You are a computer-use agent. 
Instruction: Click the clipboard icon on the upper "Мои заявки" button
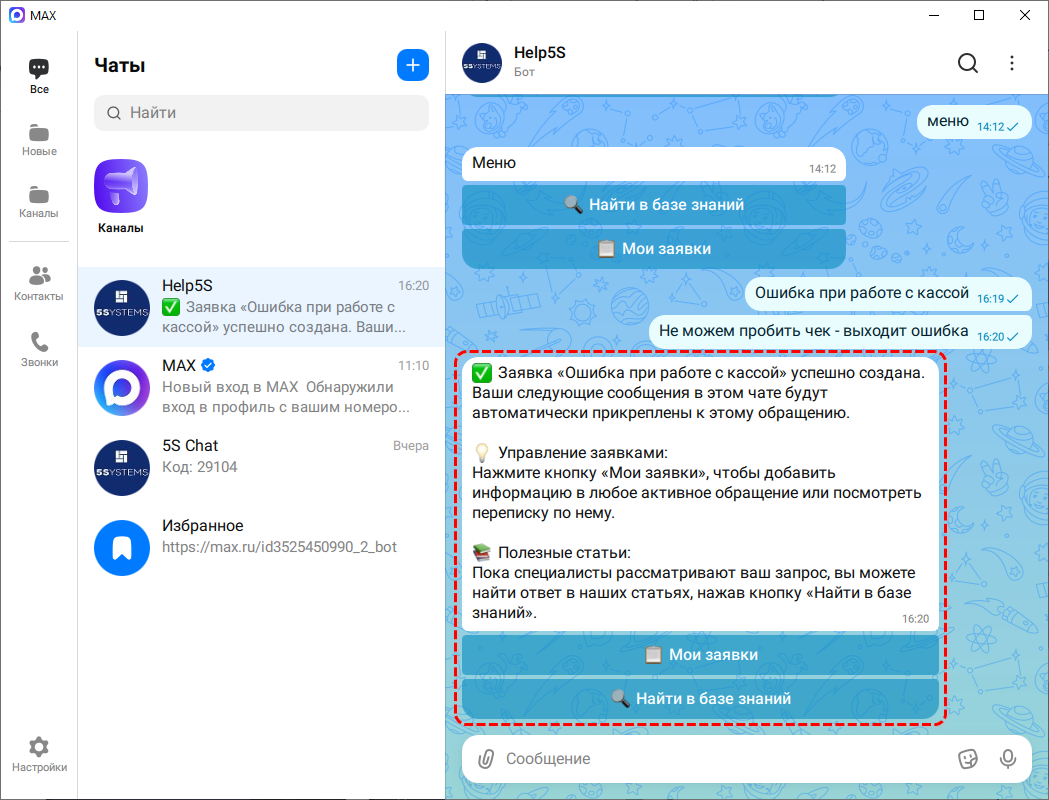[606, 249]
